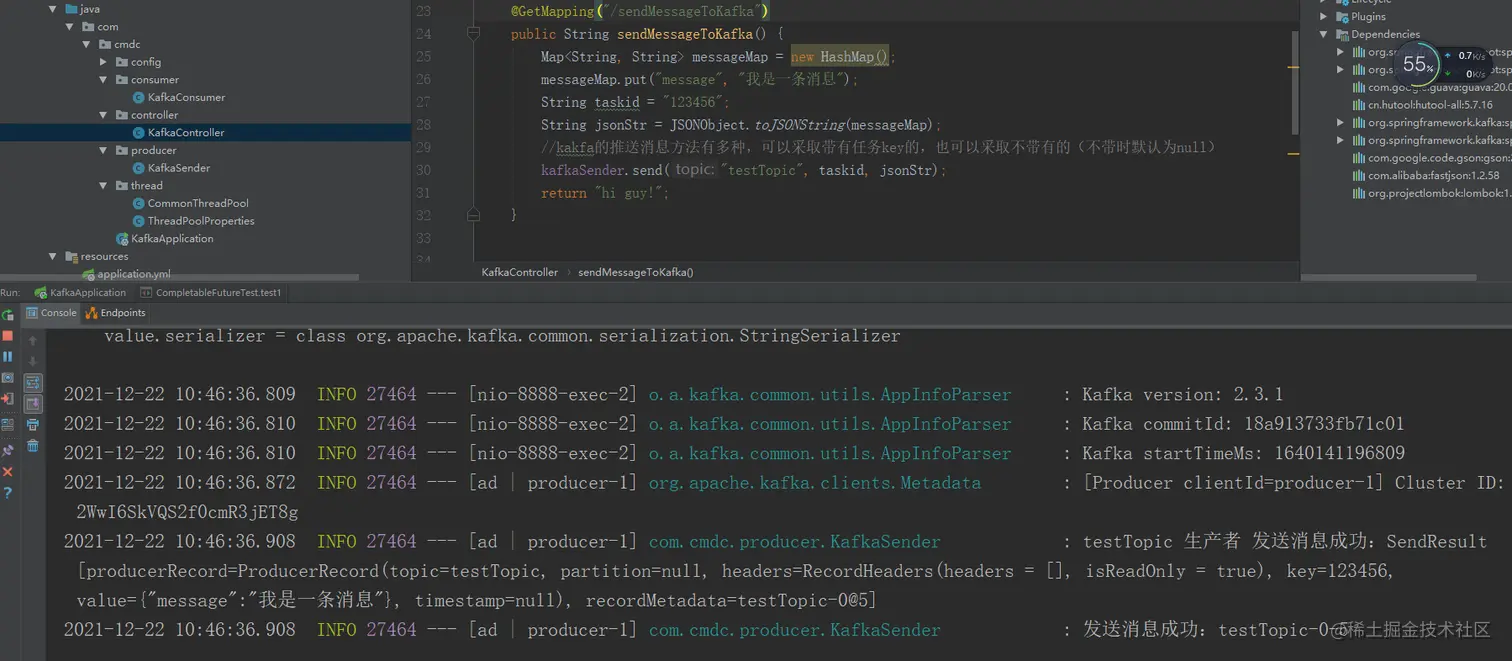Image resolution: width=1512 pixels, height=661 pixels.
Task: Toggle the fold marker at method closing brace
Action: click(x=474, y=214)
